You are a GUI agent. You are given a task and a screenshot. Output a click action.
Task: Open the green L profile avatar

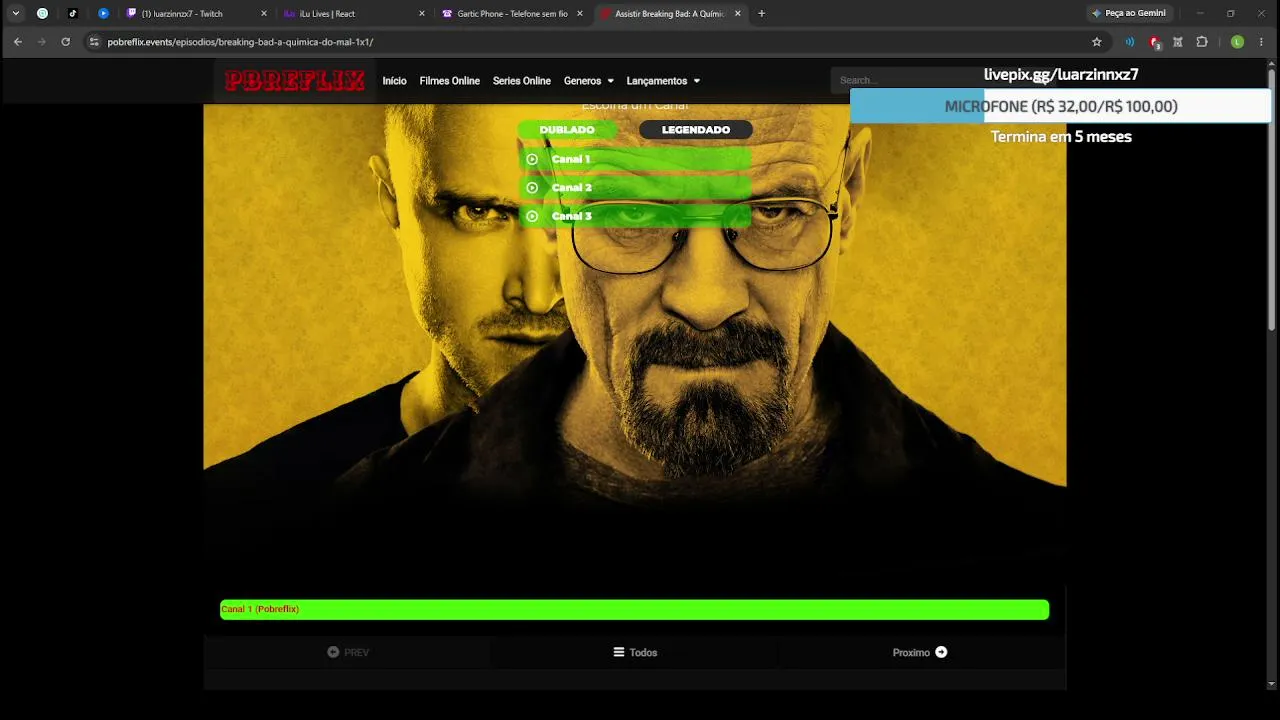[1237, 42]
